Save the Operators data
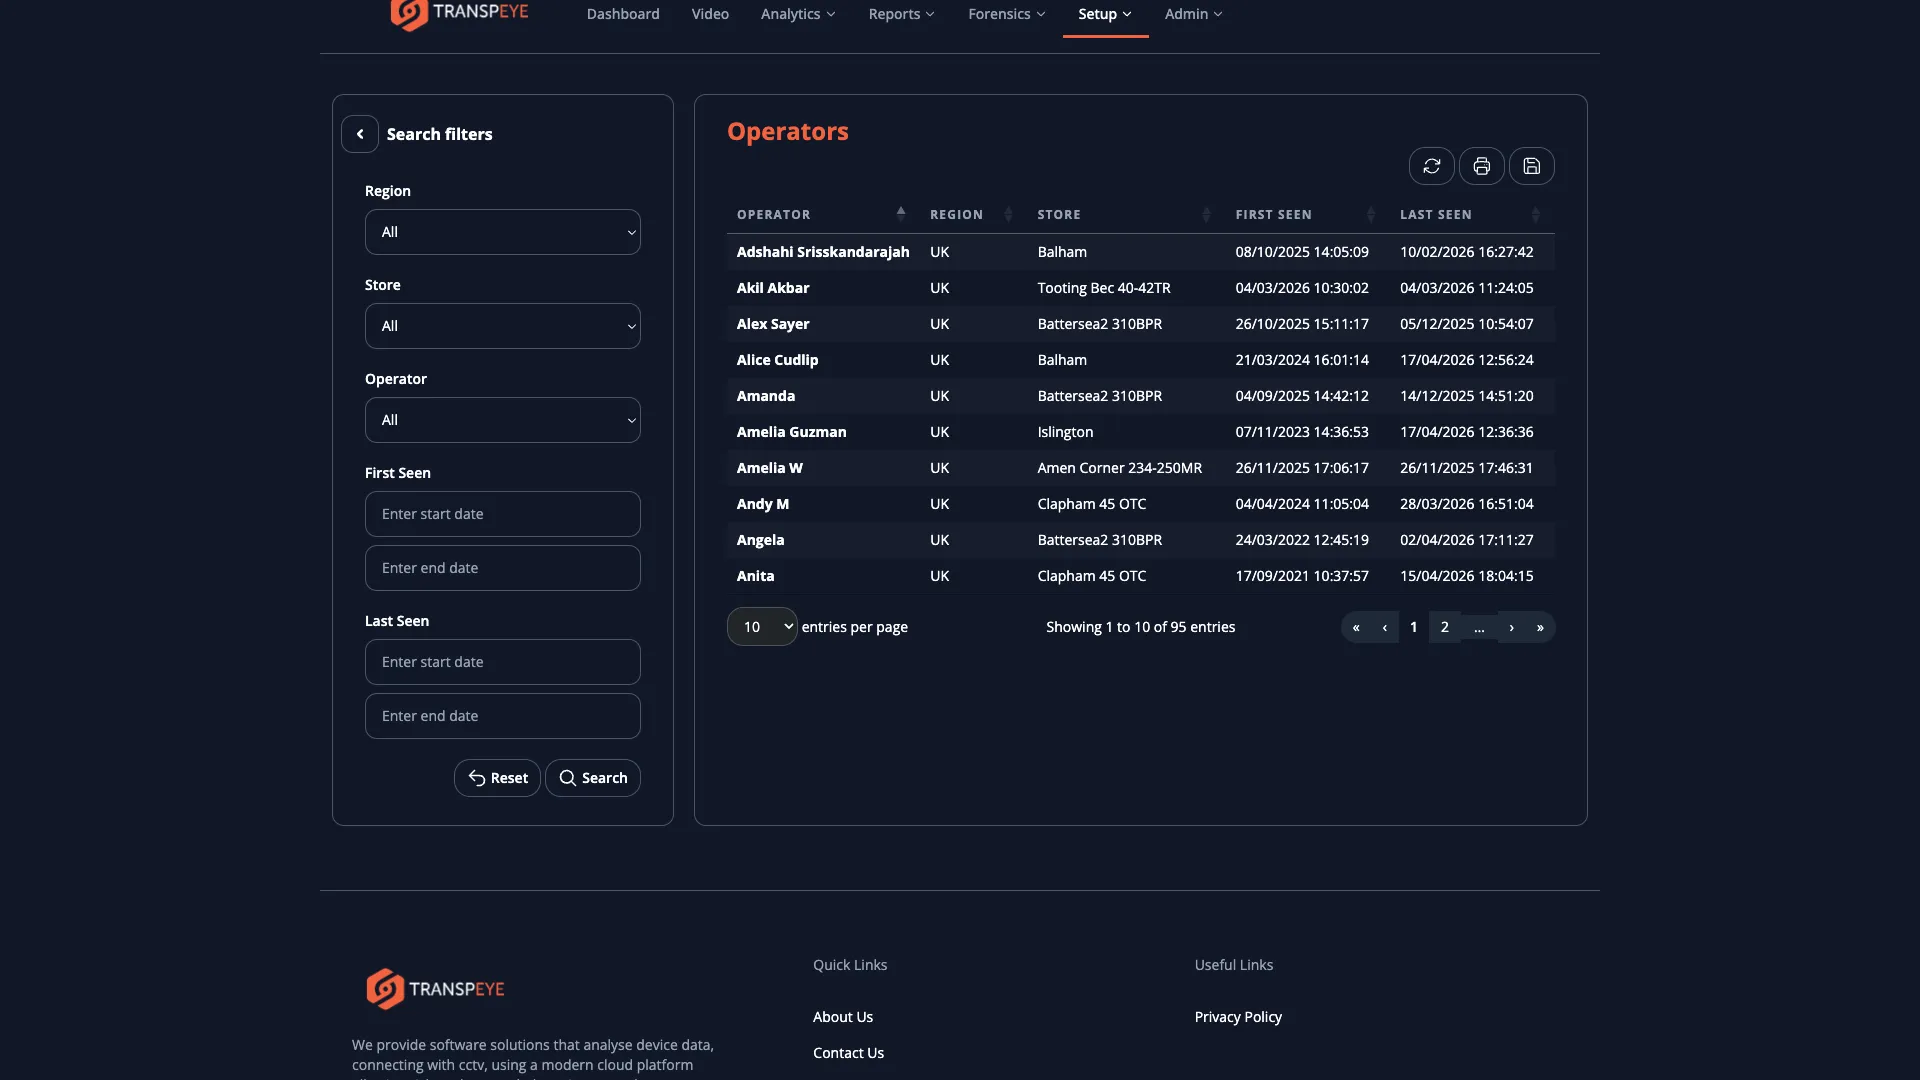This screenshot has height=1080, width=1920. click(x=1532, y=166)
